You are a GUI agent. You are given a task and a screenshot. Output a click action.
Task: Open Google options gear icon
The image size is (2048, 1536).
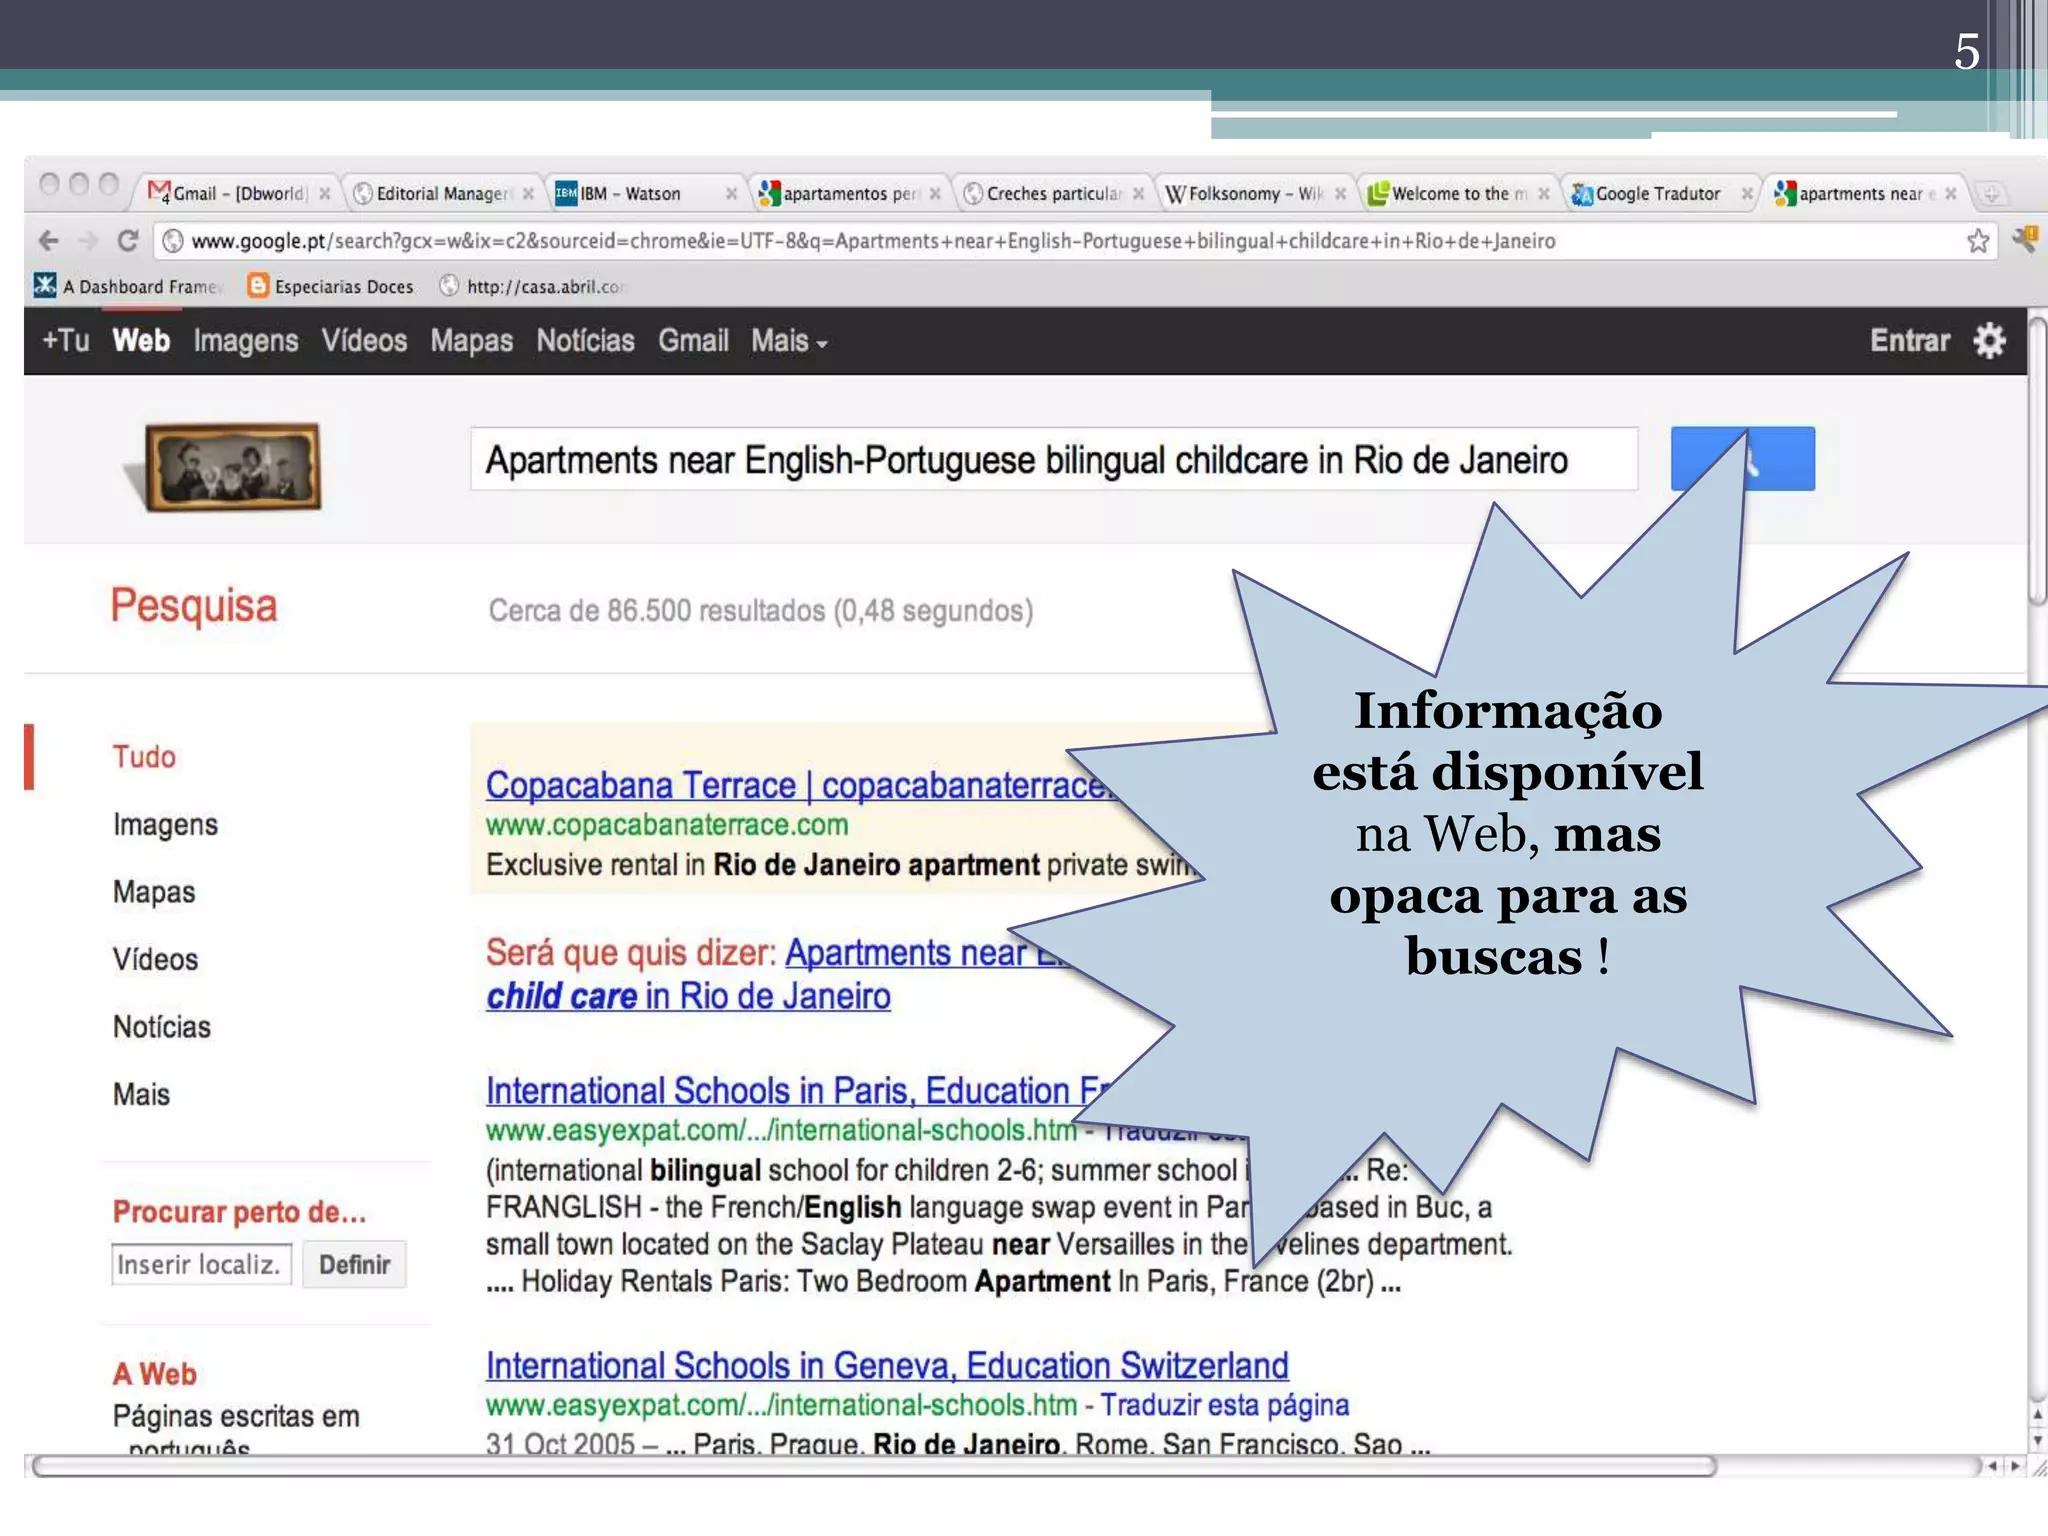[1989, 341]
